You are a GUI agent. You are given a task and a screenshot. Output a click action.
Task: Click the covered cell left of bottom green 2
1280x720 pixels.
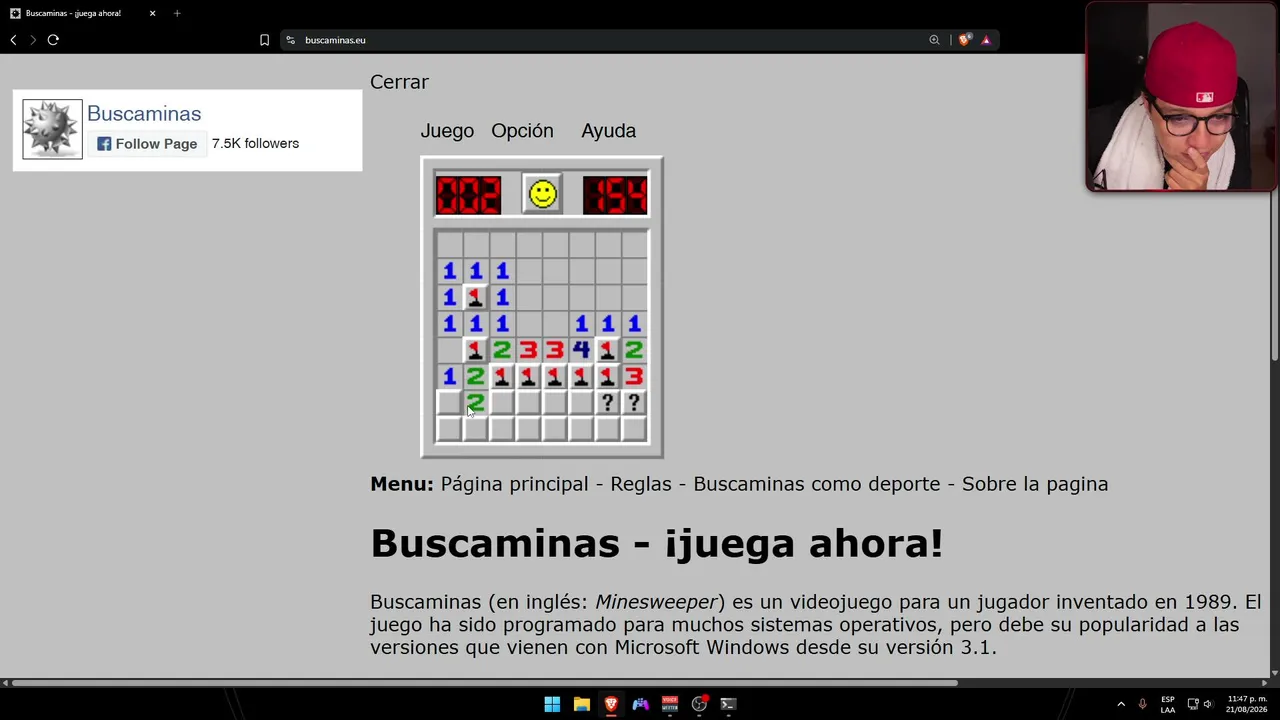[x=449, y=402]
